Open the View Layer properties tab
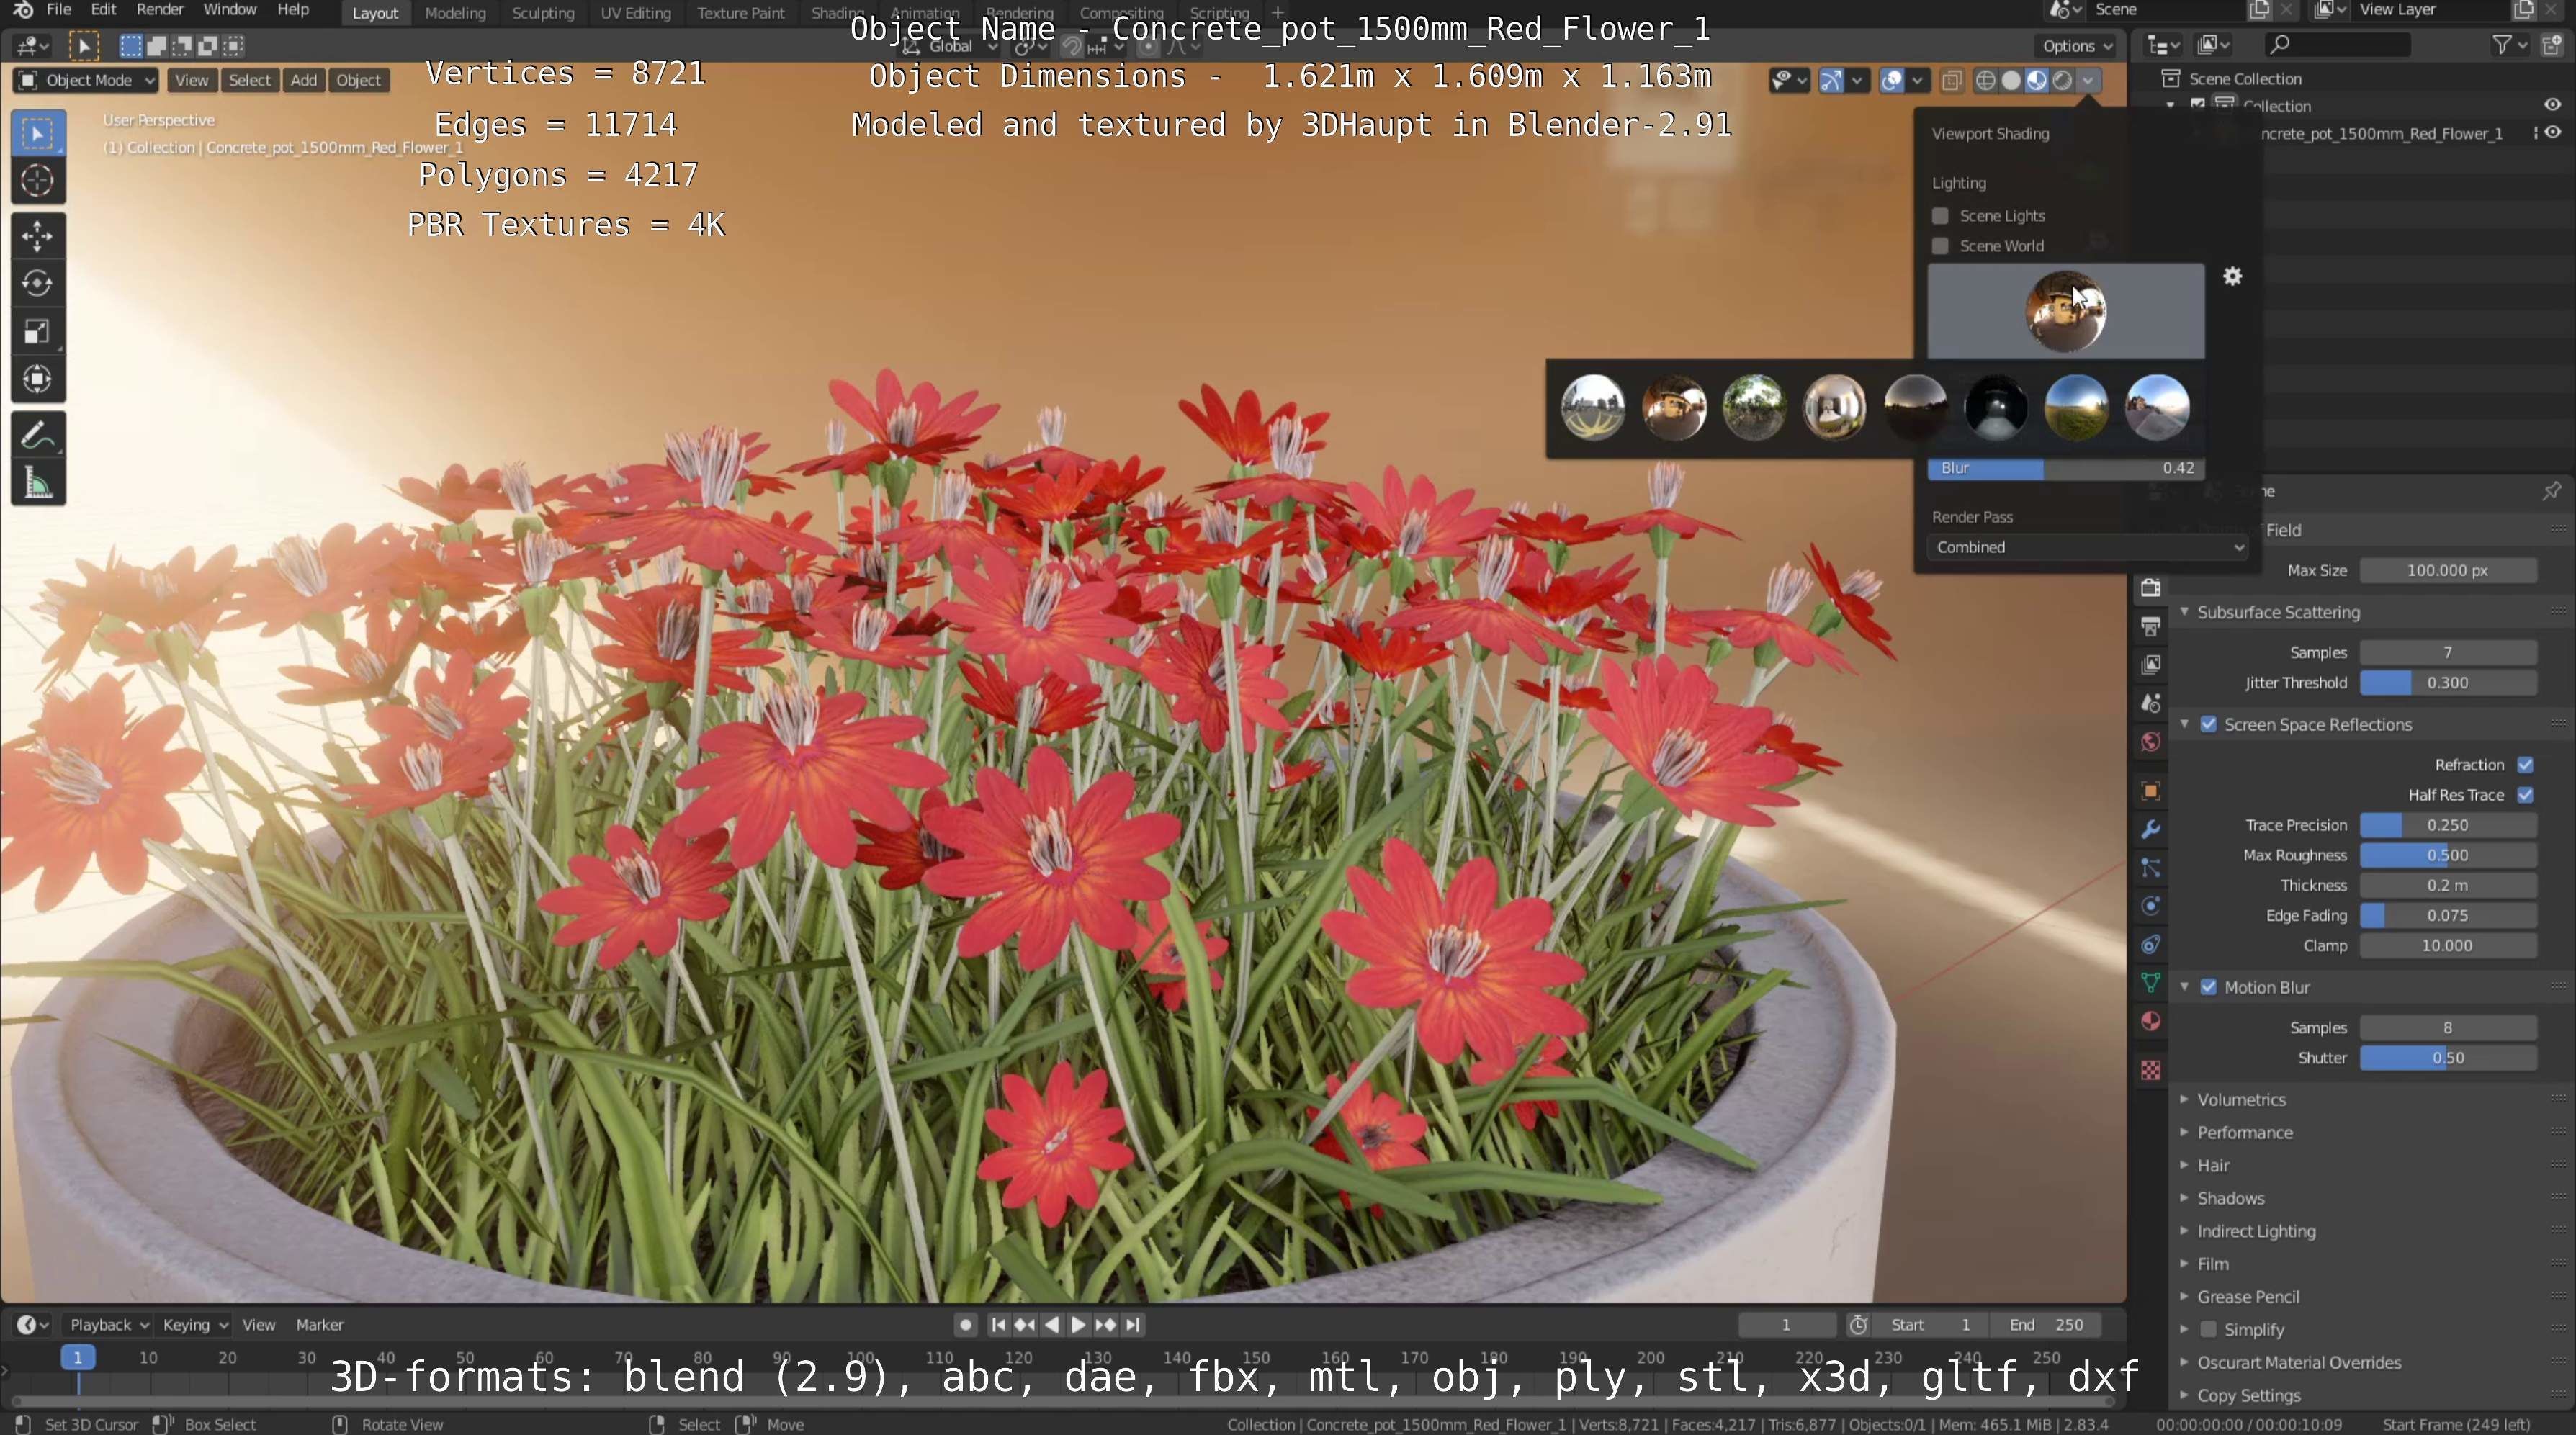 pyautogui.click(x=2151, y=665)
